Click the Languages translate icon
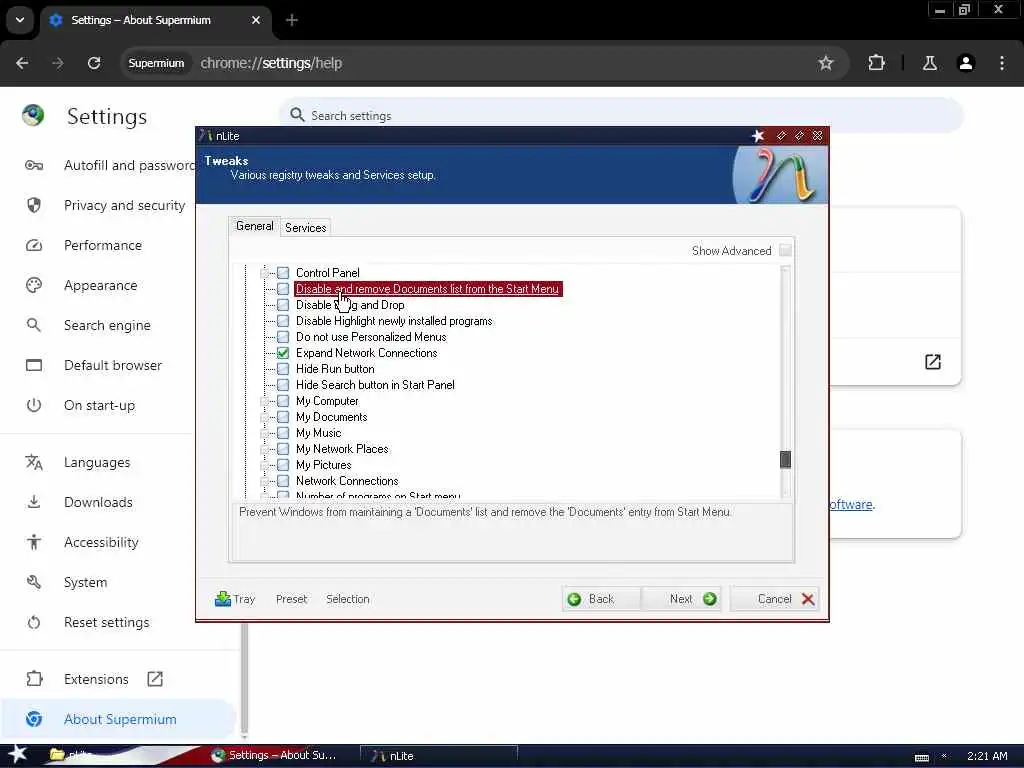Image resolution: width=1024 pixels, height=768 pixels. coord(33,462)
